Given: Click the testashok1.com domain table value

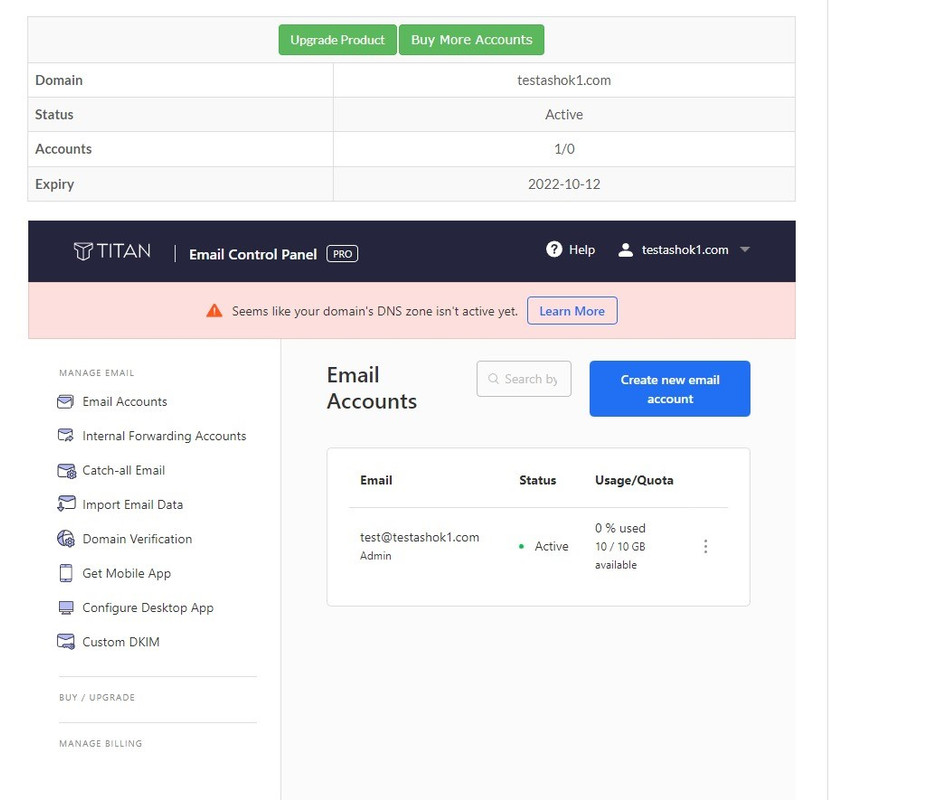Looking at the screenshot, I should pyautogui.click(x=564, y=80).
